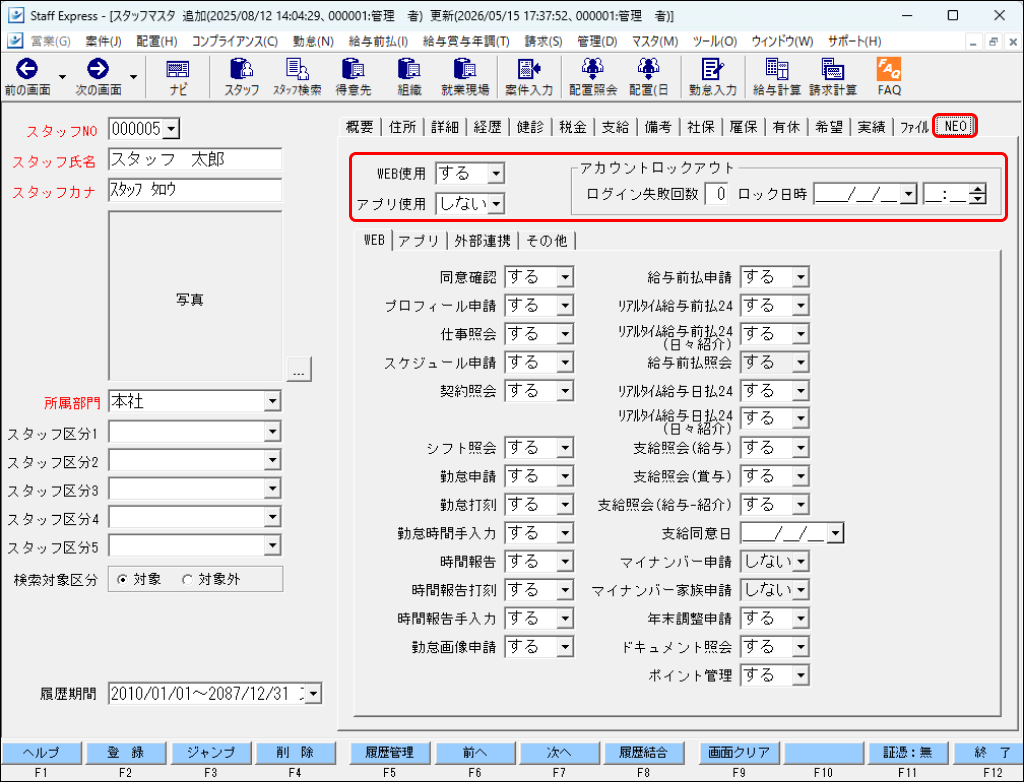
Task: Open the 給与賞与年調(T) menu
Action: point(466,41)
